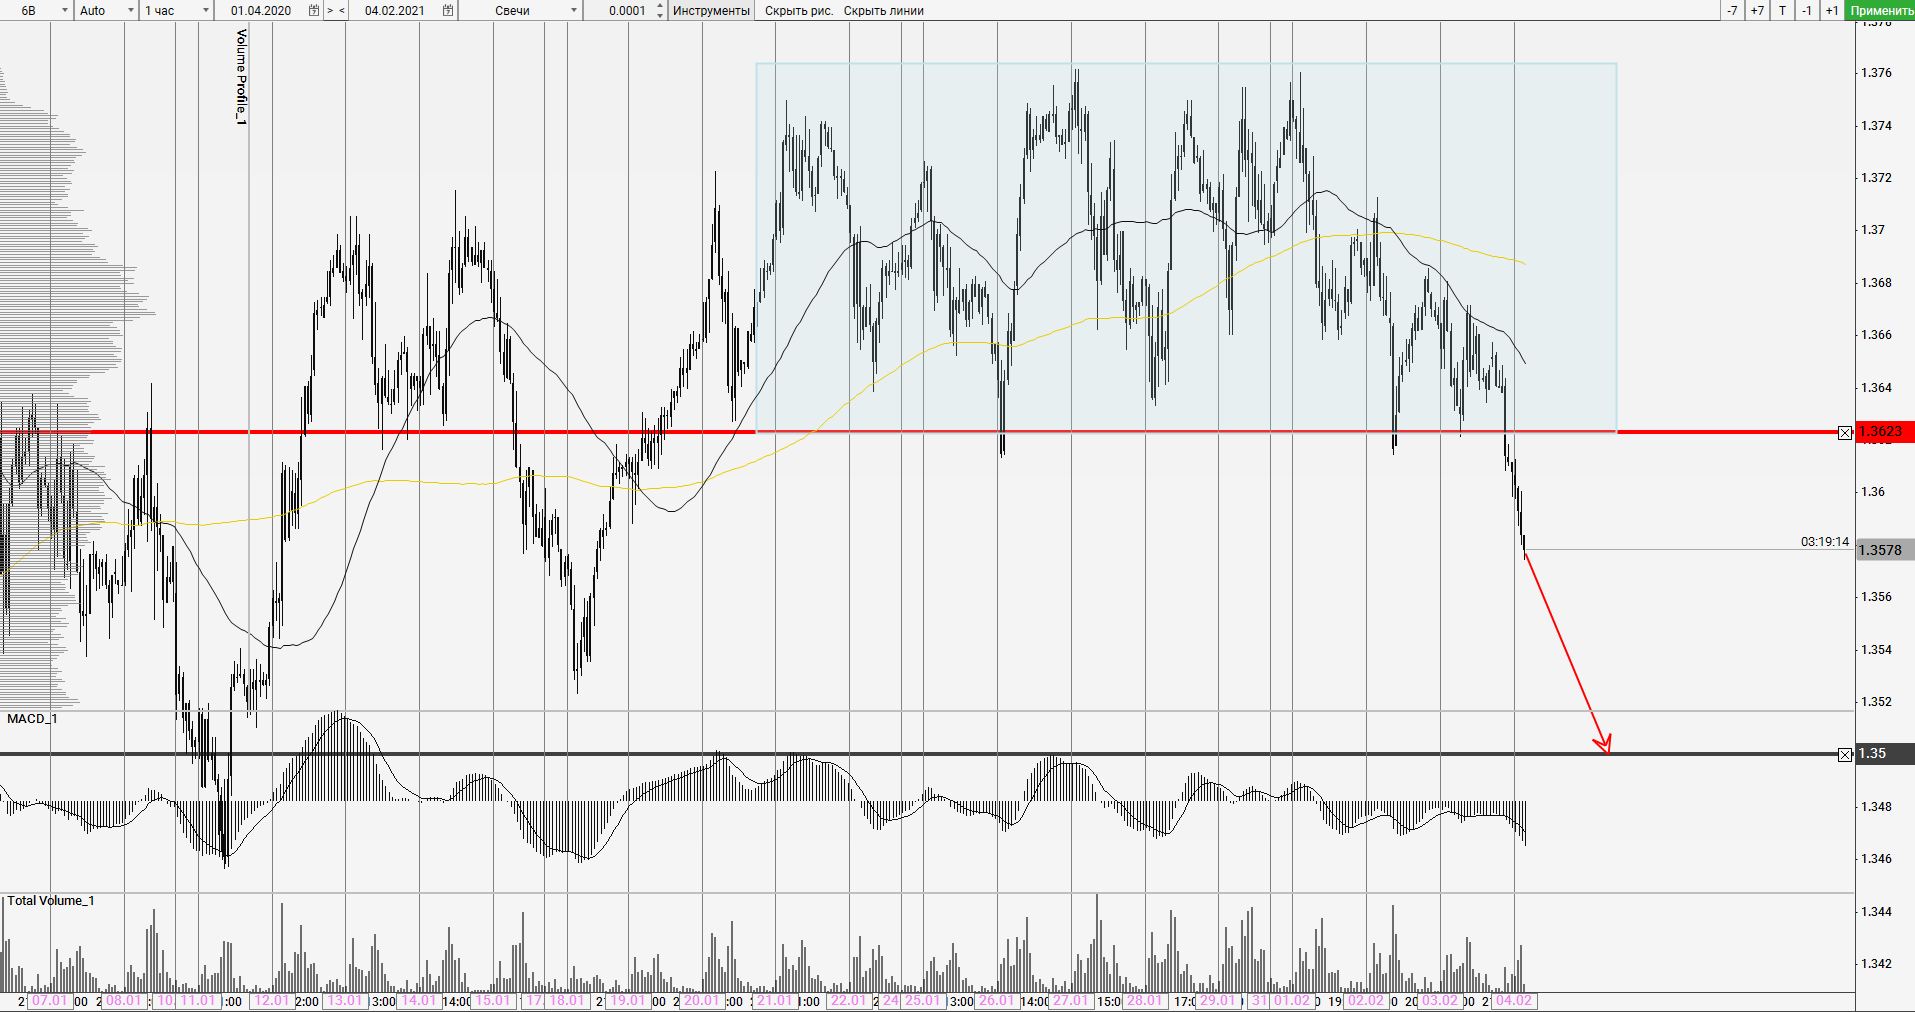The height and width of the screenshot is (1012, 1915).
Task: Shift chart back with -7 button
Action: [x=1732, y=11]
